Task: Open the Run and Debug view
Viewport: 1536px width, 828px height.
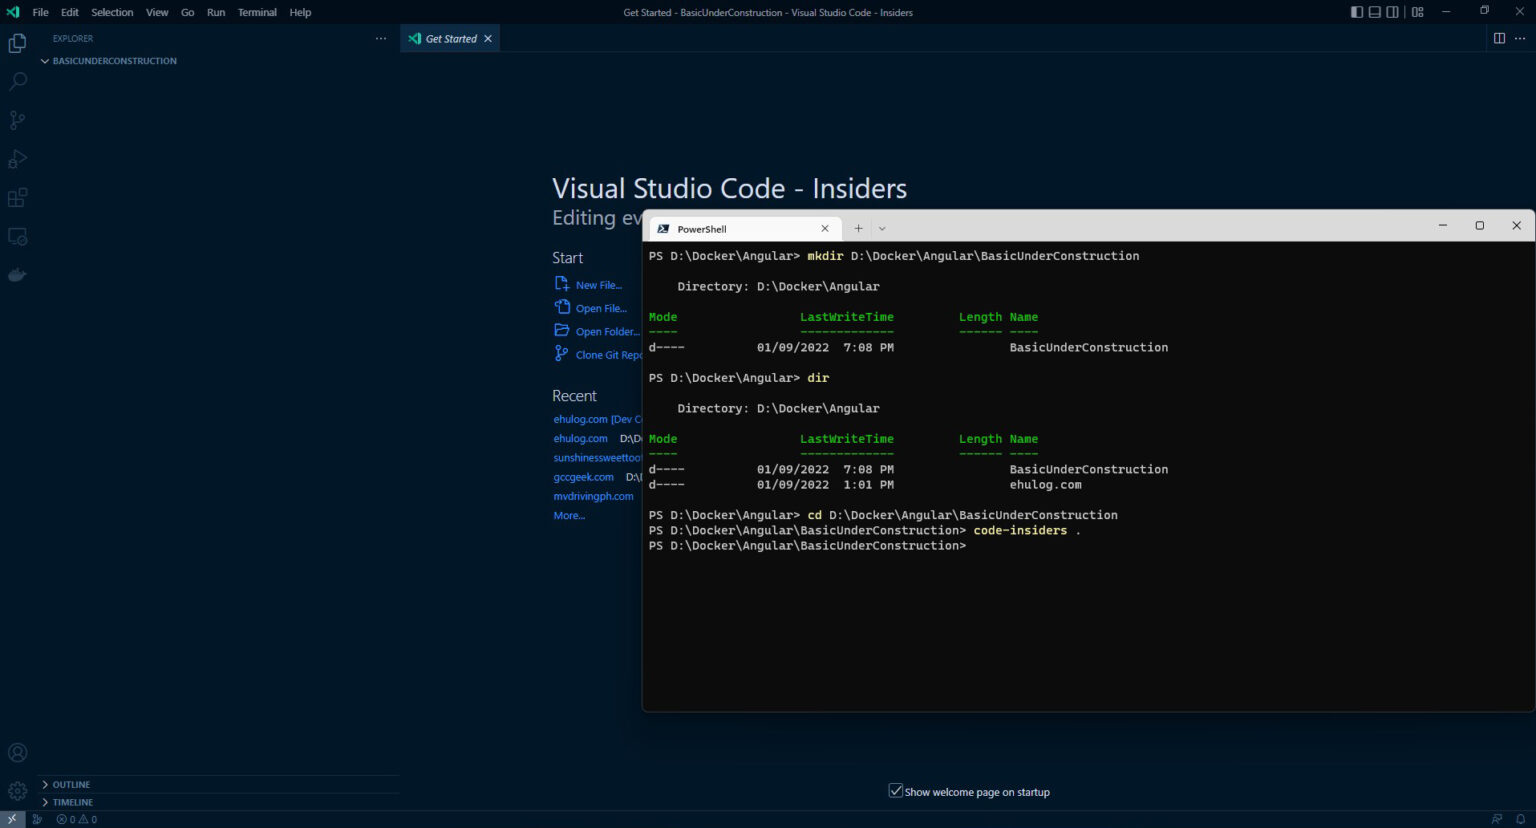Action: pos(16,158)
